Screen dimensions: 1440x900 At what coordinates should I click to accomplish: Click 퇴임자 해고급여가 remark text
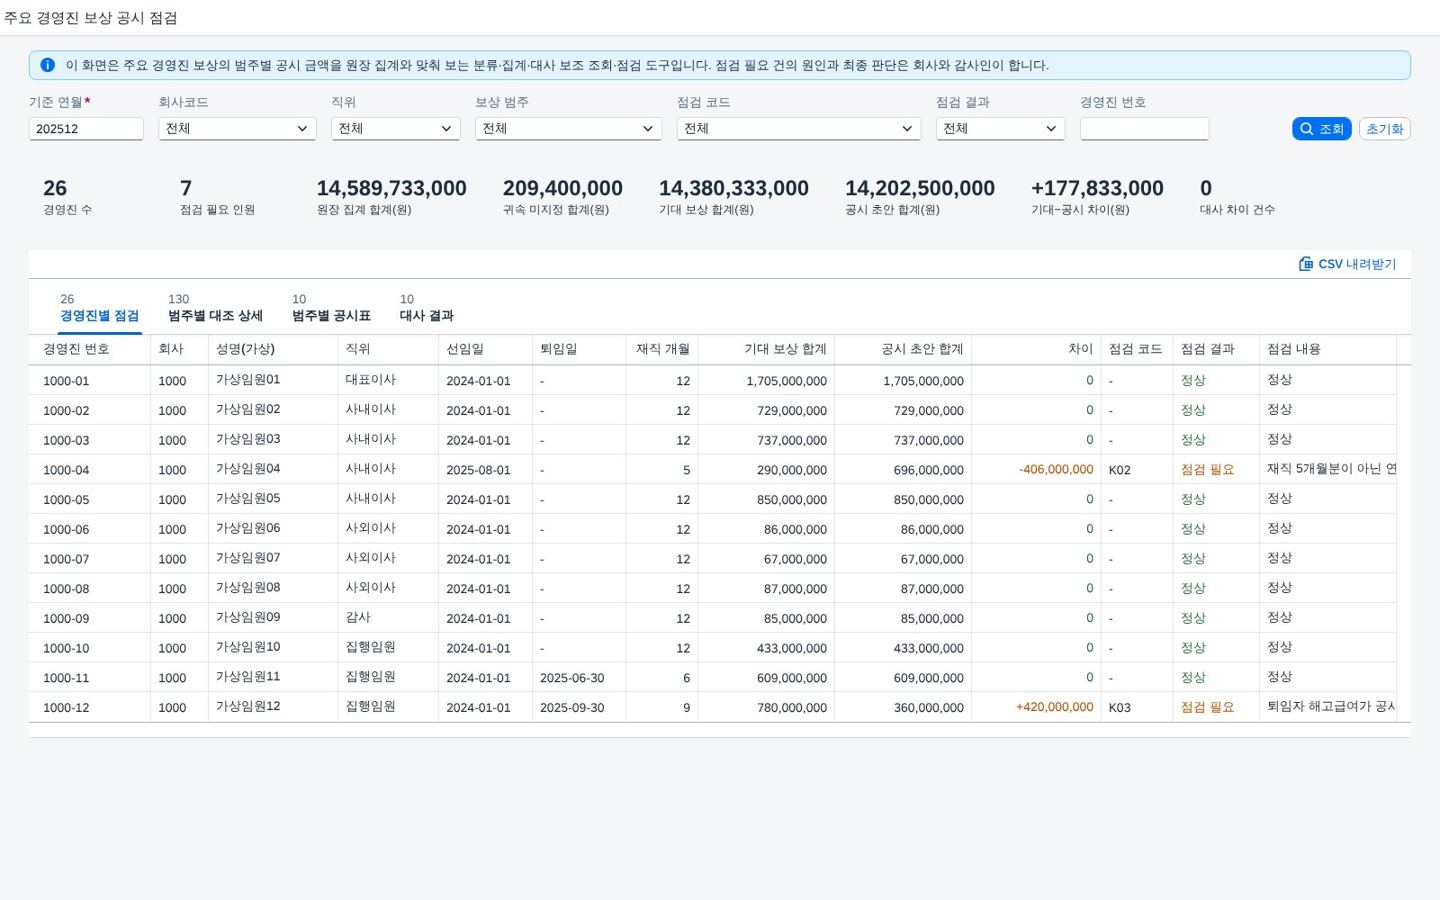[x=1331, y=706]
